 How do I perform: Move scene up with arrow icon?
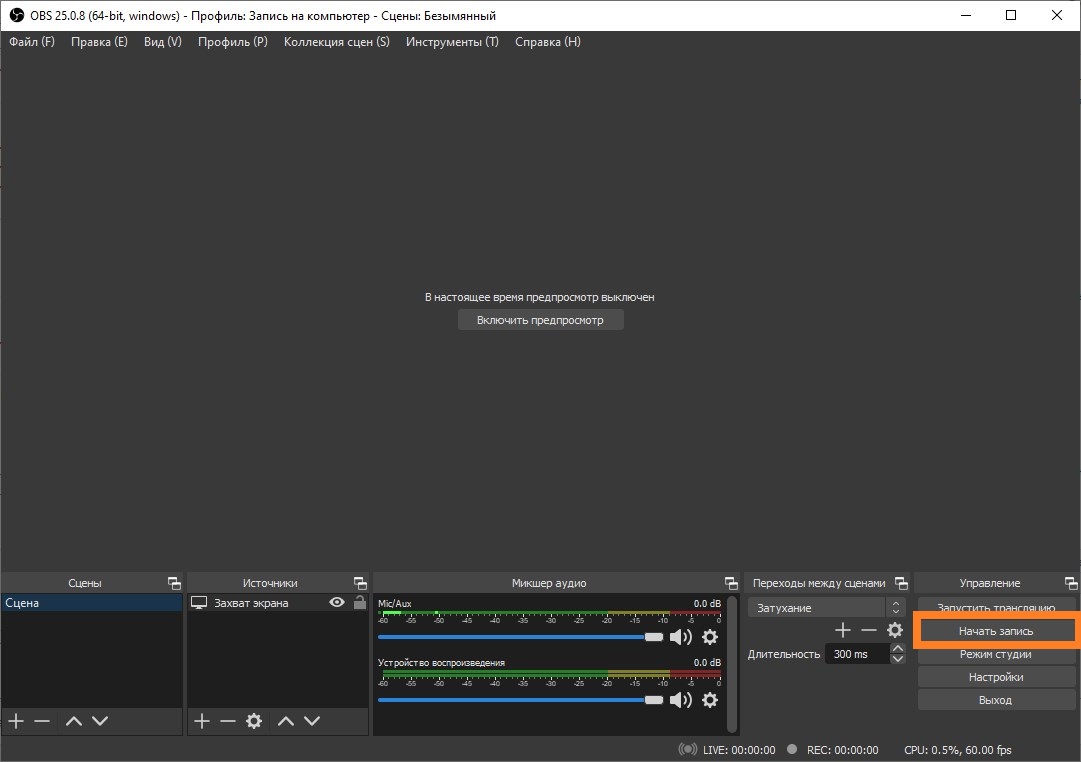point(74,721)
